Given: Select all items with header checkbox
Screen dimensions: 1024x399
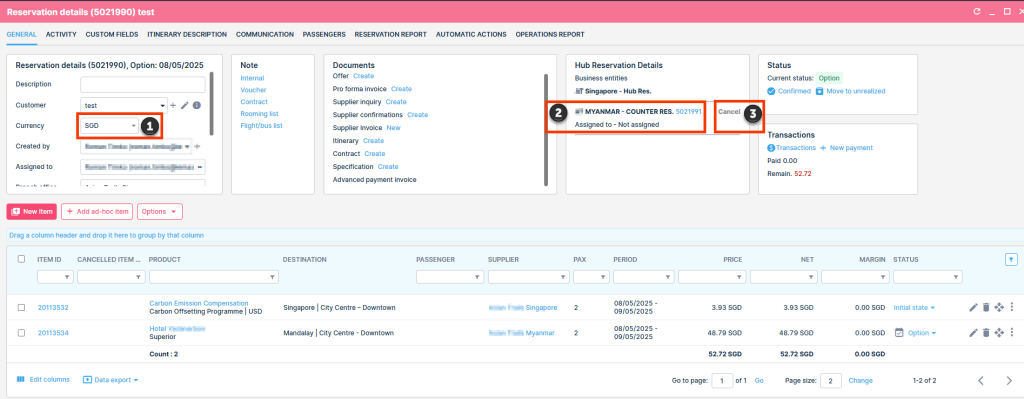Looking at the screenshot, I should coord(22,259).
